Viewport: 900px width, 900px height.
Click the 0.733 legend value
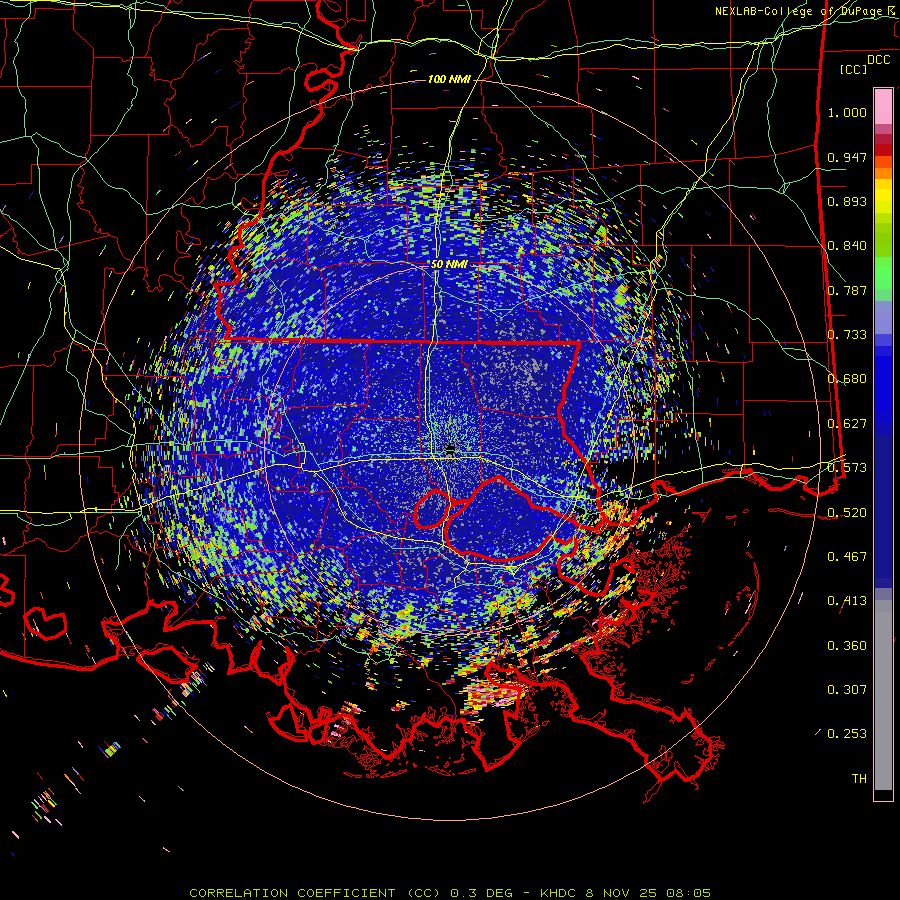pyautogui.click(x=847, y=335)
